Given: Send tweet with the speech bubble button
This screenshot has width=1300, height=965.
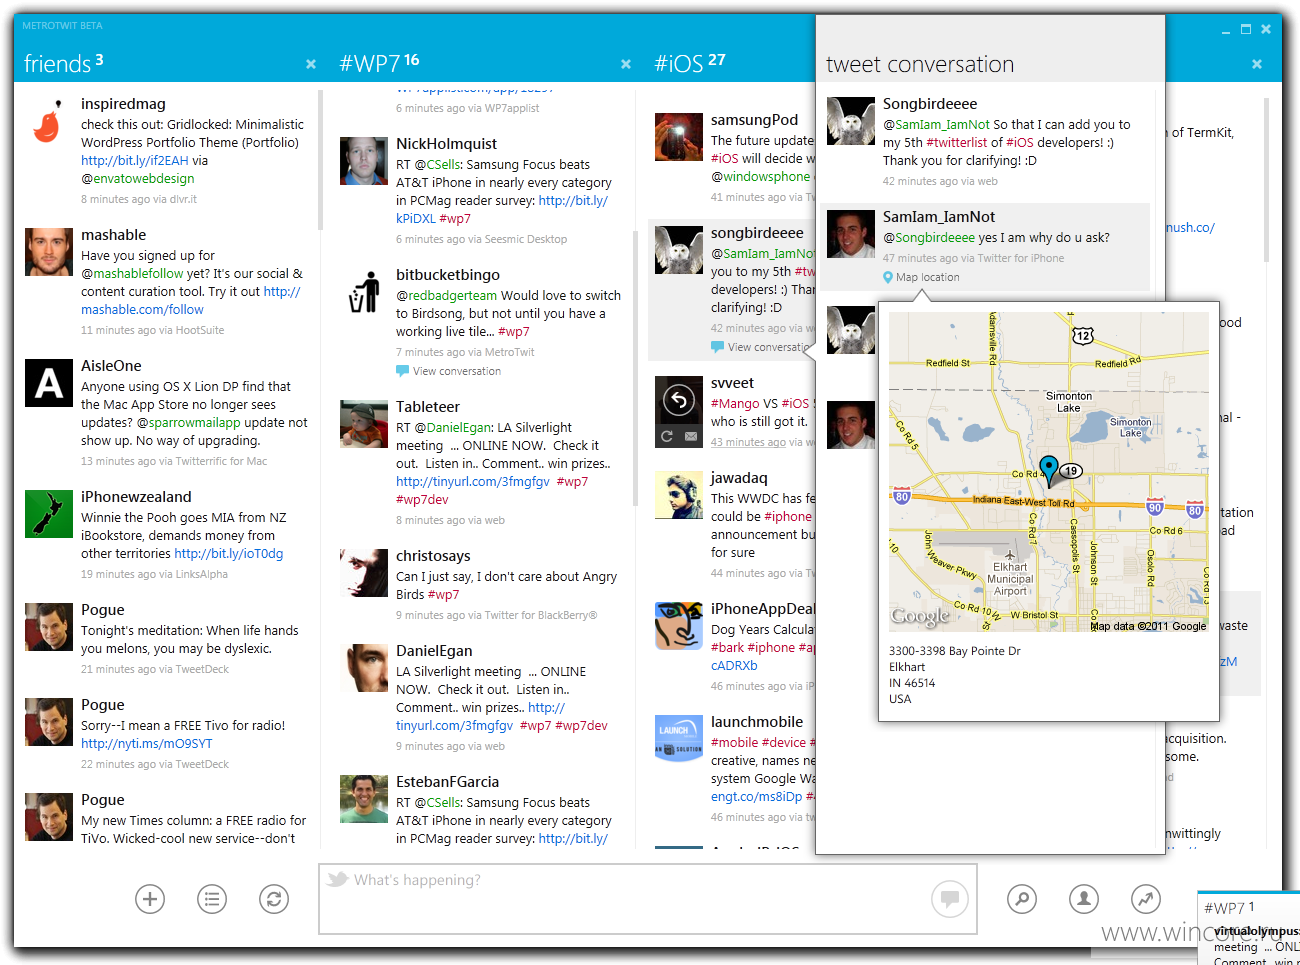Looking at the screenshot, I should click(x=950, y=899).
